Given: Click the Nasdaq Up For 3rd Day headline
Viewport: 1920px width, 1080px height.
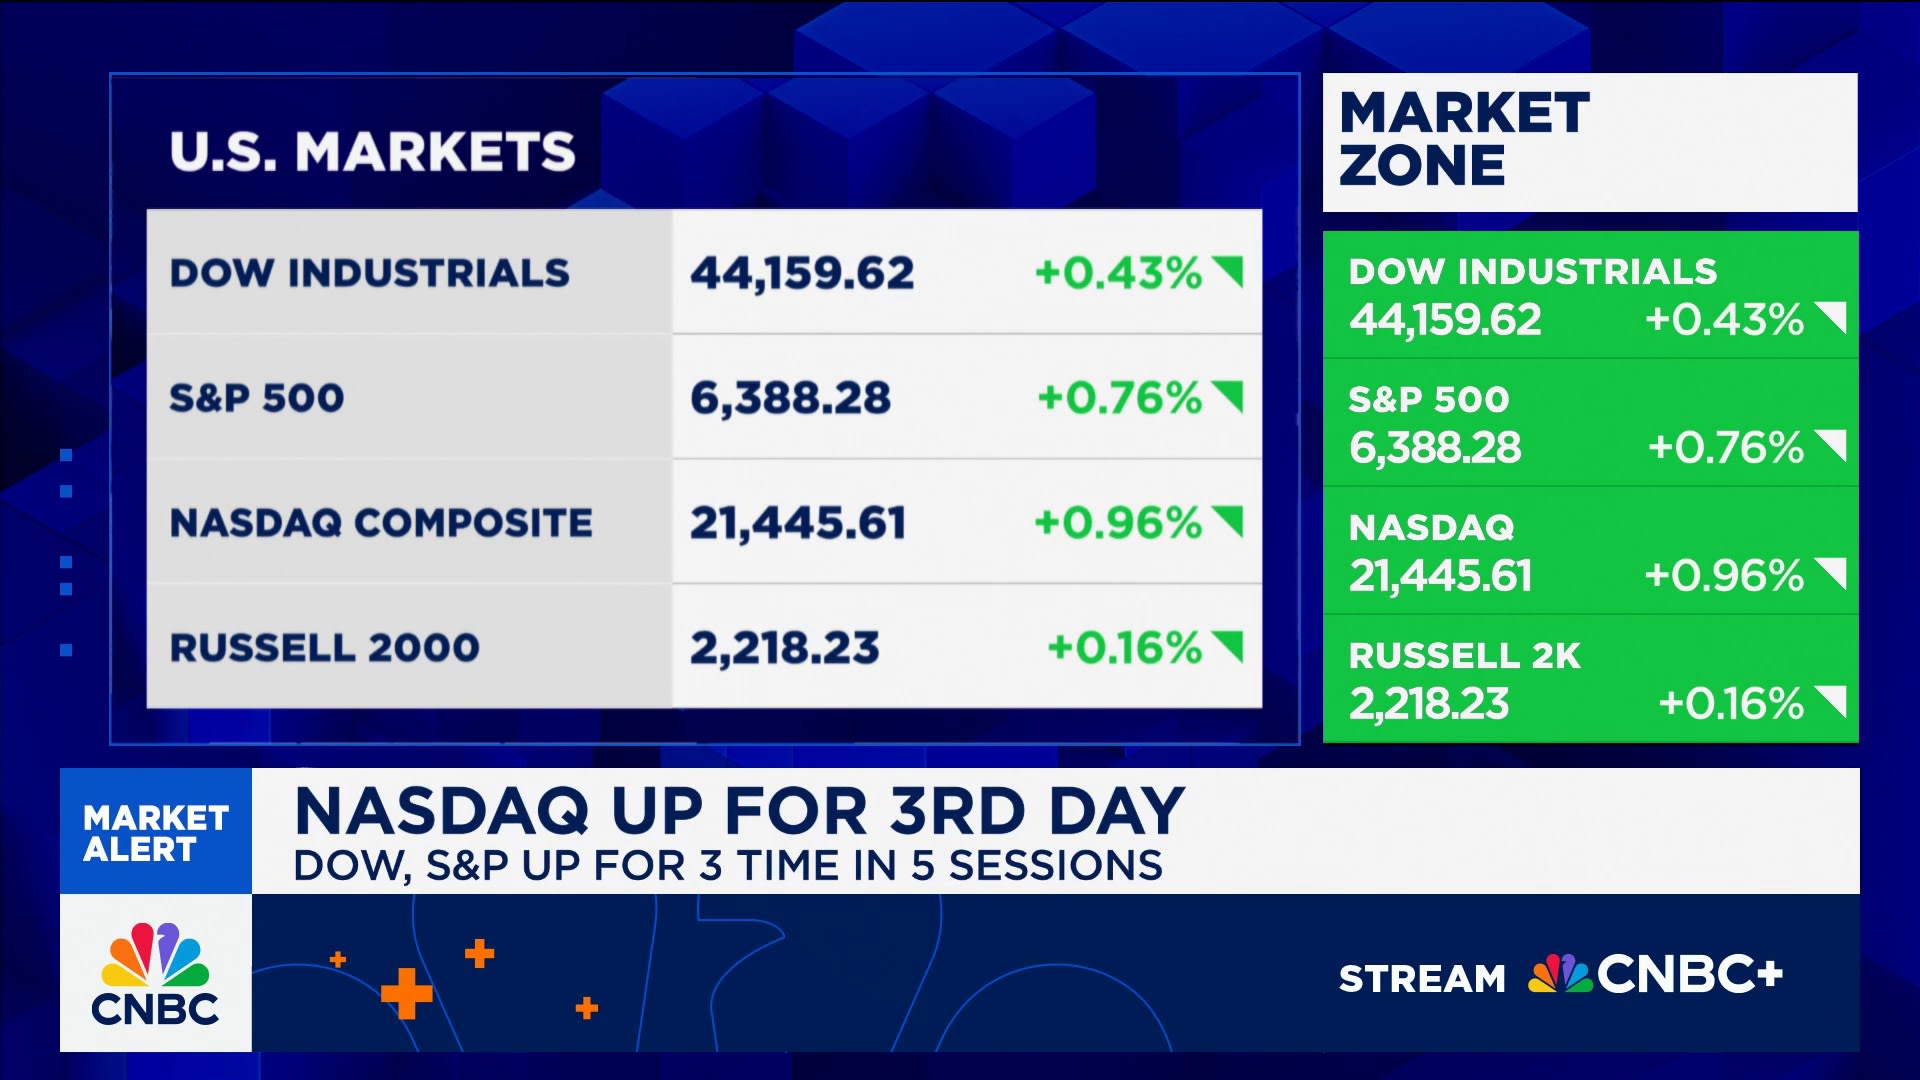Looking at the screenshot, I should (x=739, y=811).
